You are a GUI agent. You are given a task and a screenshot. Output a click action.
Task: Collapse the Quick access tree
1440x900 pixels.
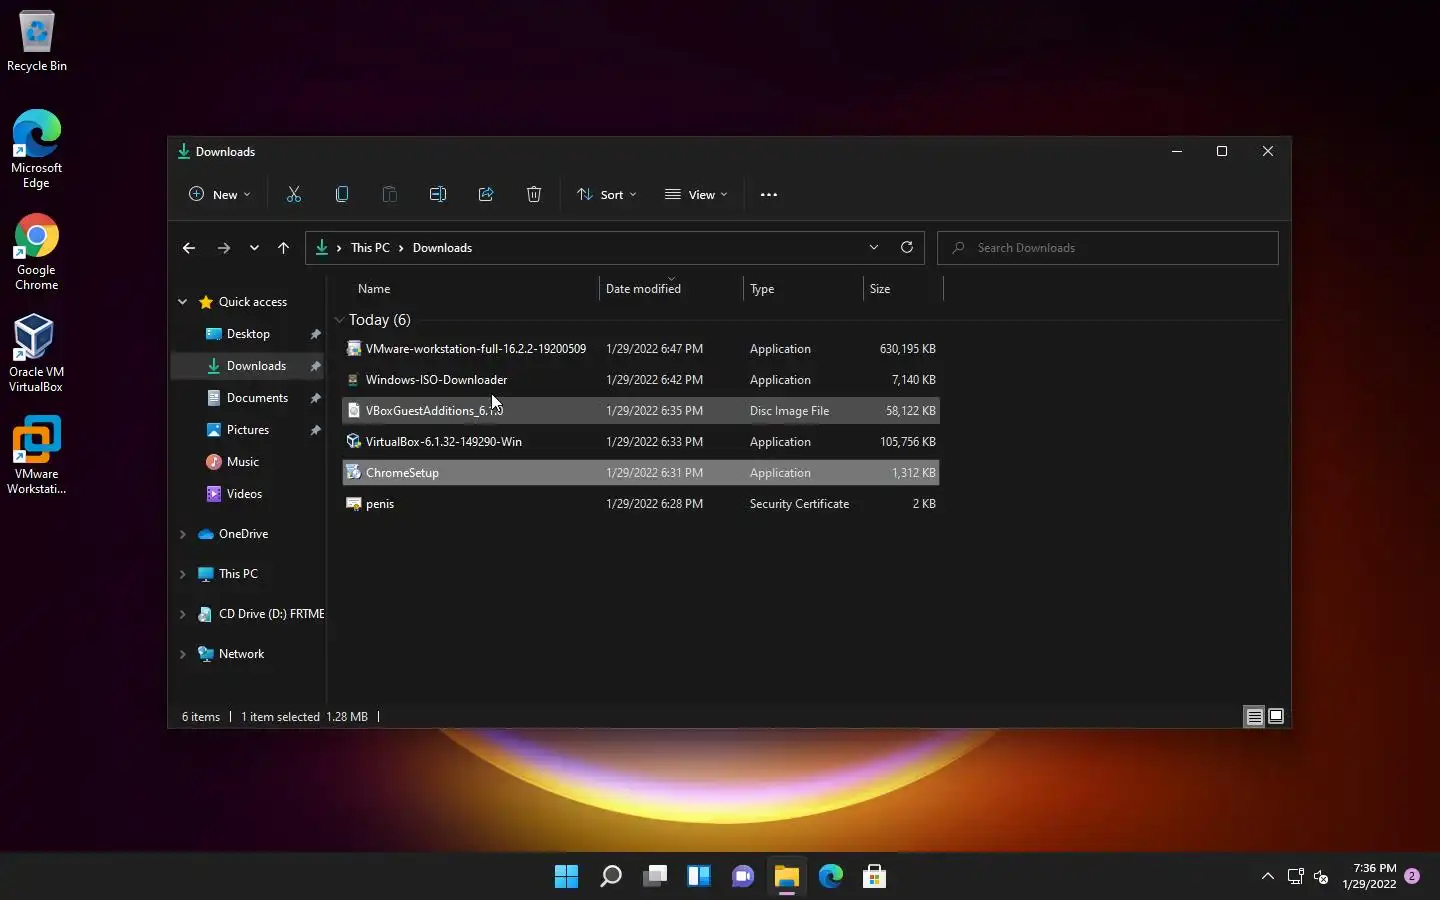[182, 302]
